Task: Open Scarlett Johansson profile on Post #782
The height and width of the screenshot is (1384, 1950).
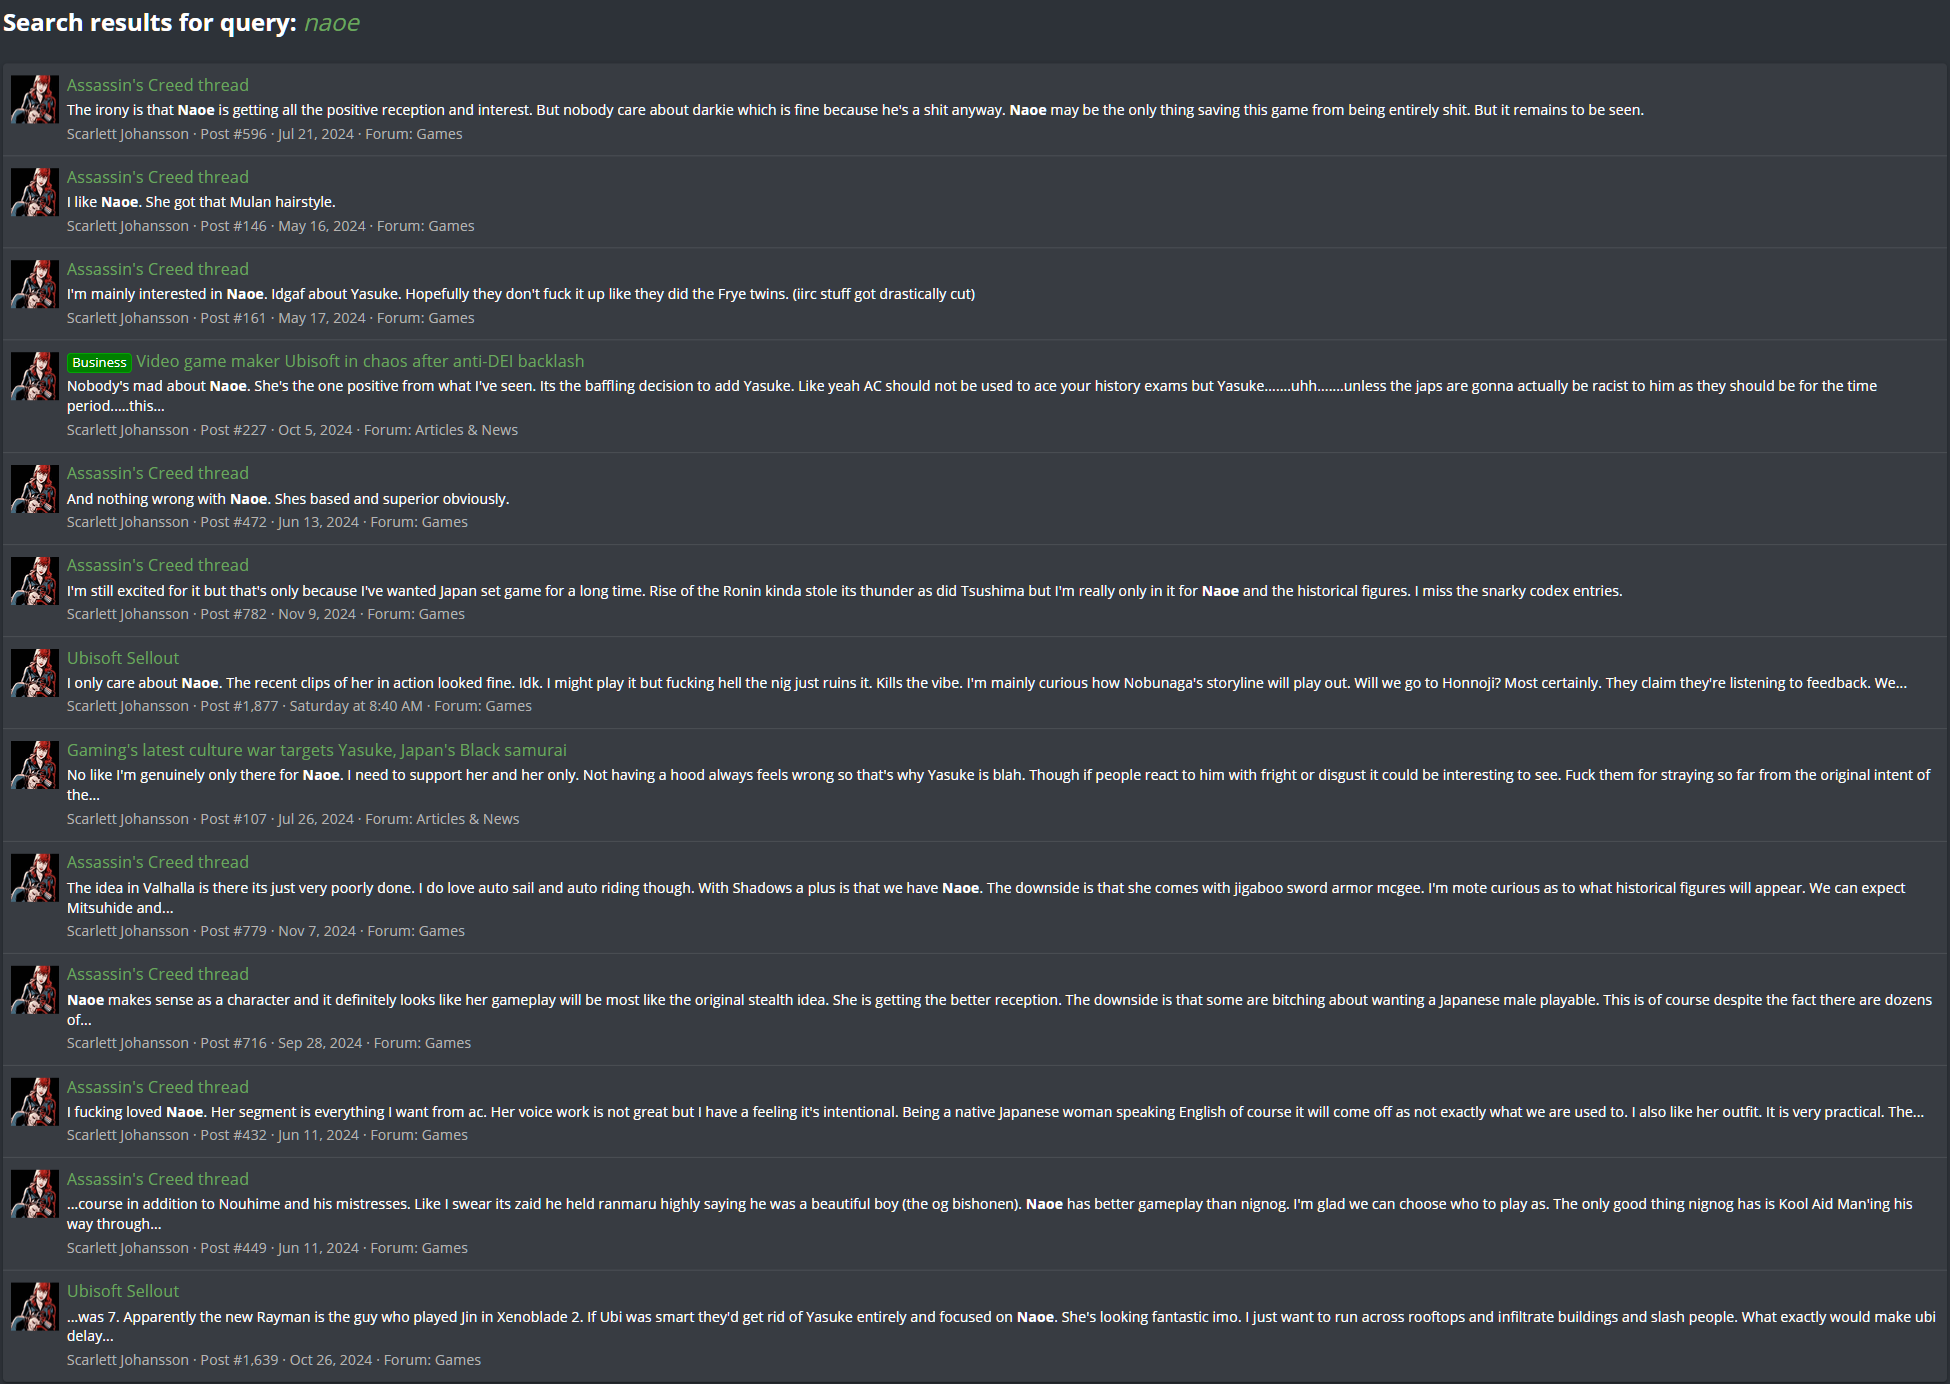Action: click(x=128, y=614)
